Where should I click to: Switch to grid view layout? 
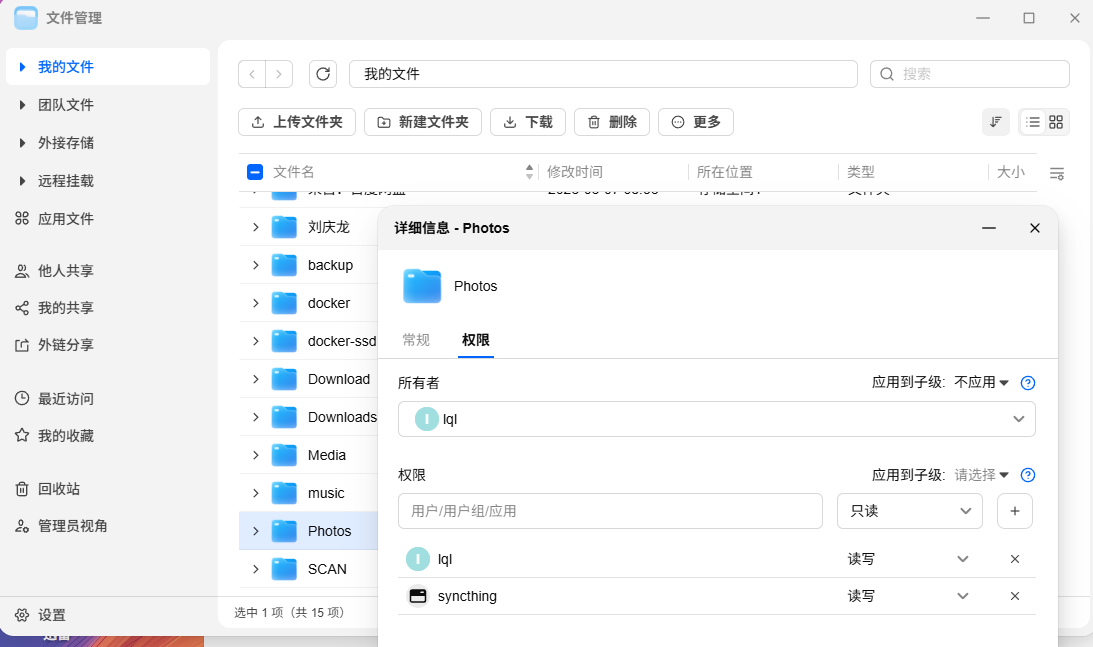[1056, 122]
